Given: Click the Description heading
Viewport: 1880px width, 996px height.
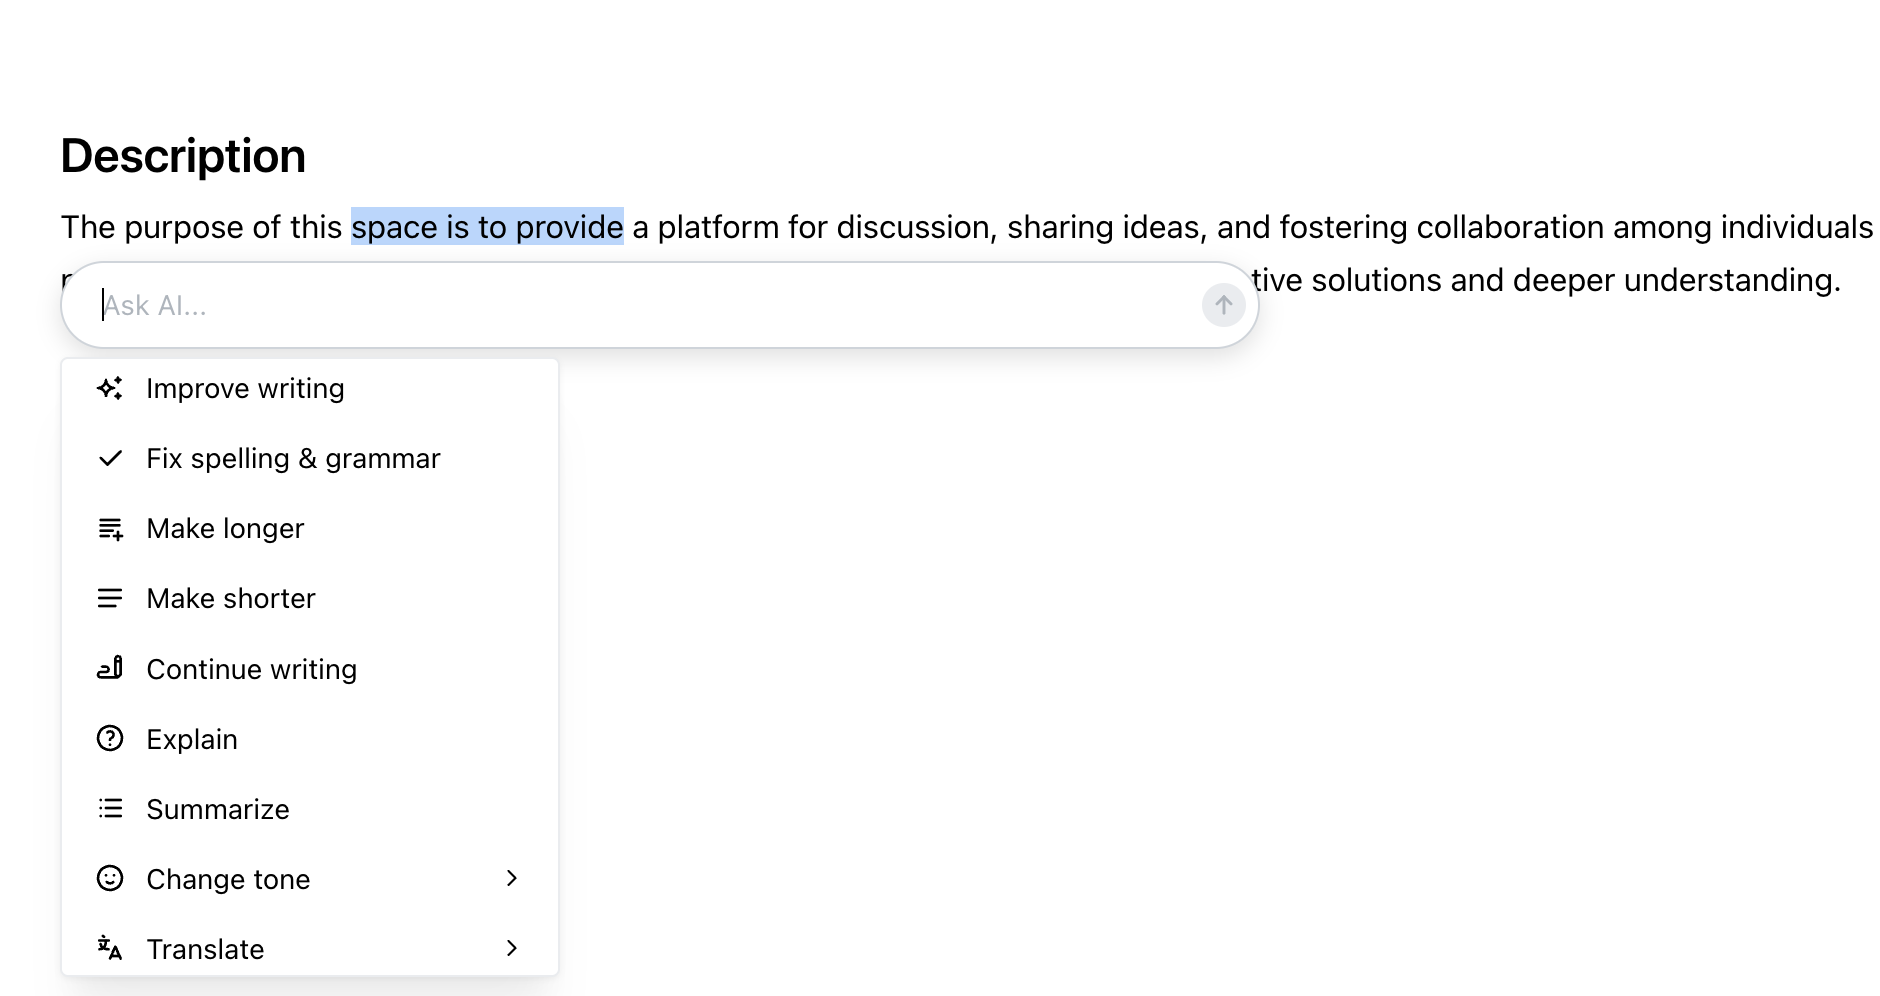Looking at the screenshot, I should (x=183, y=155).
